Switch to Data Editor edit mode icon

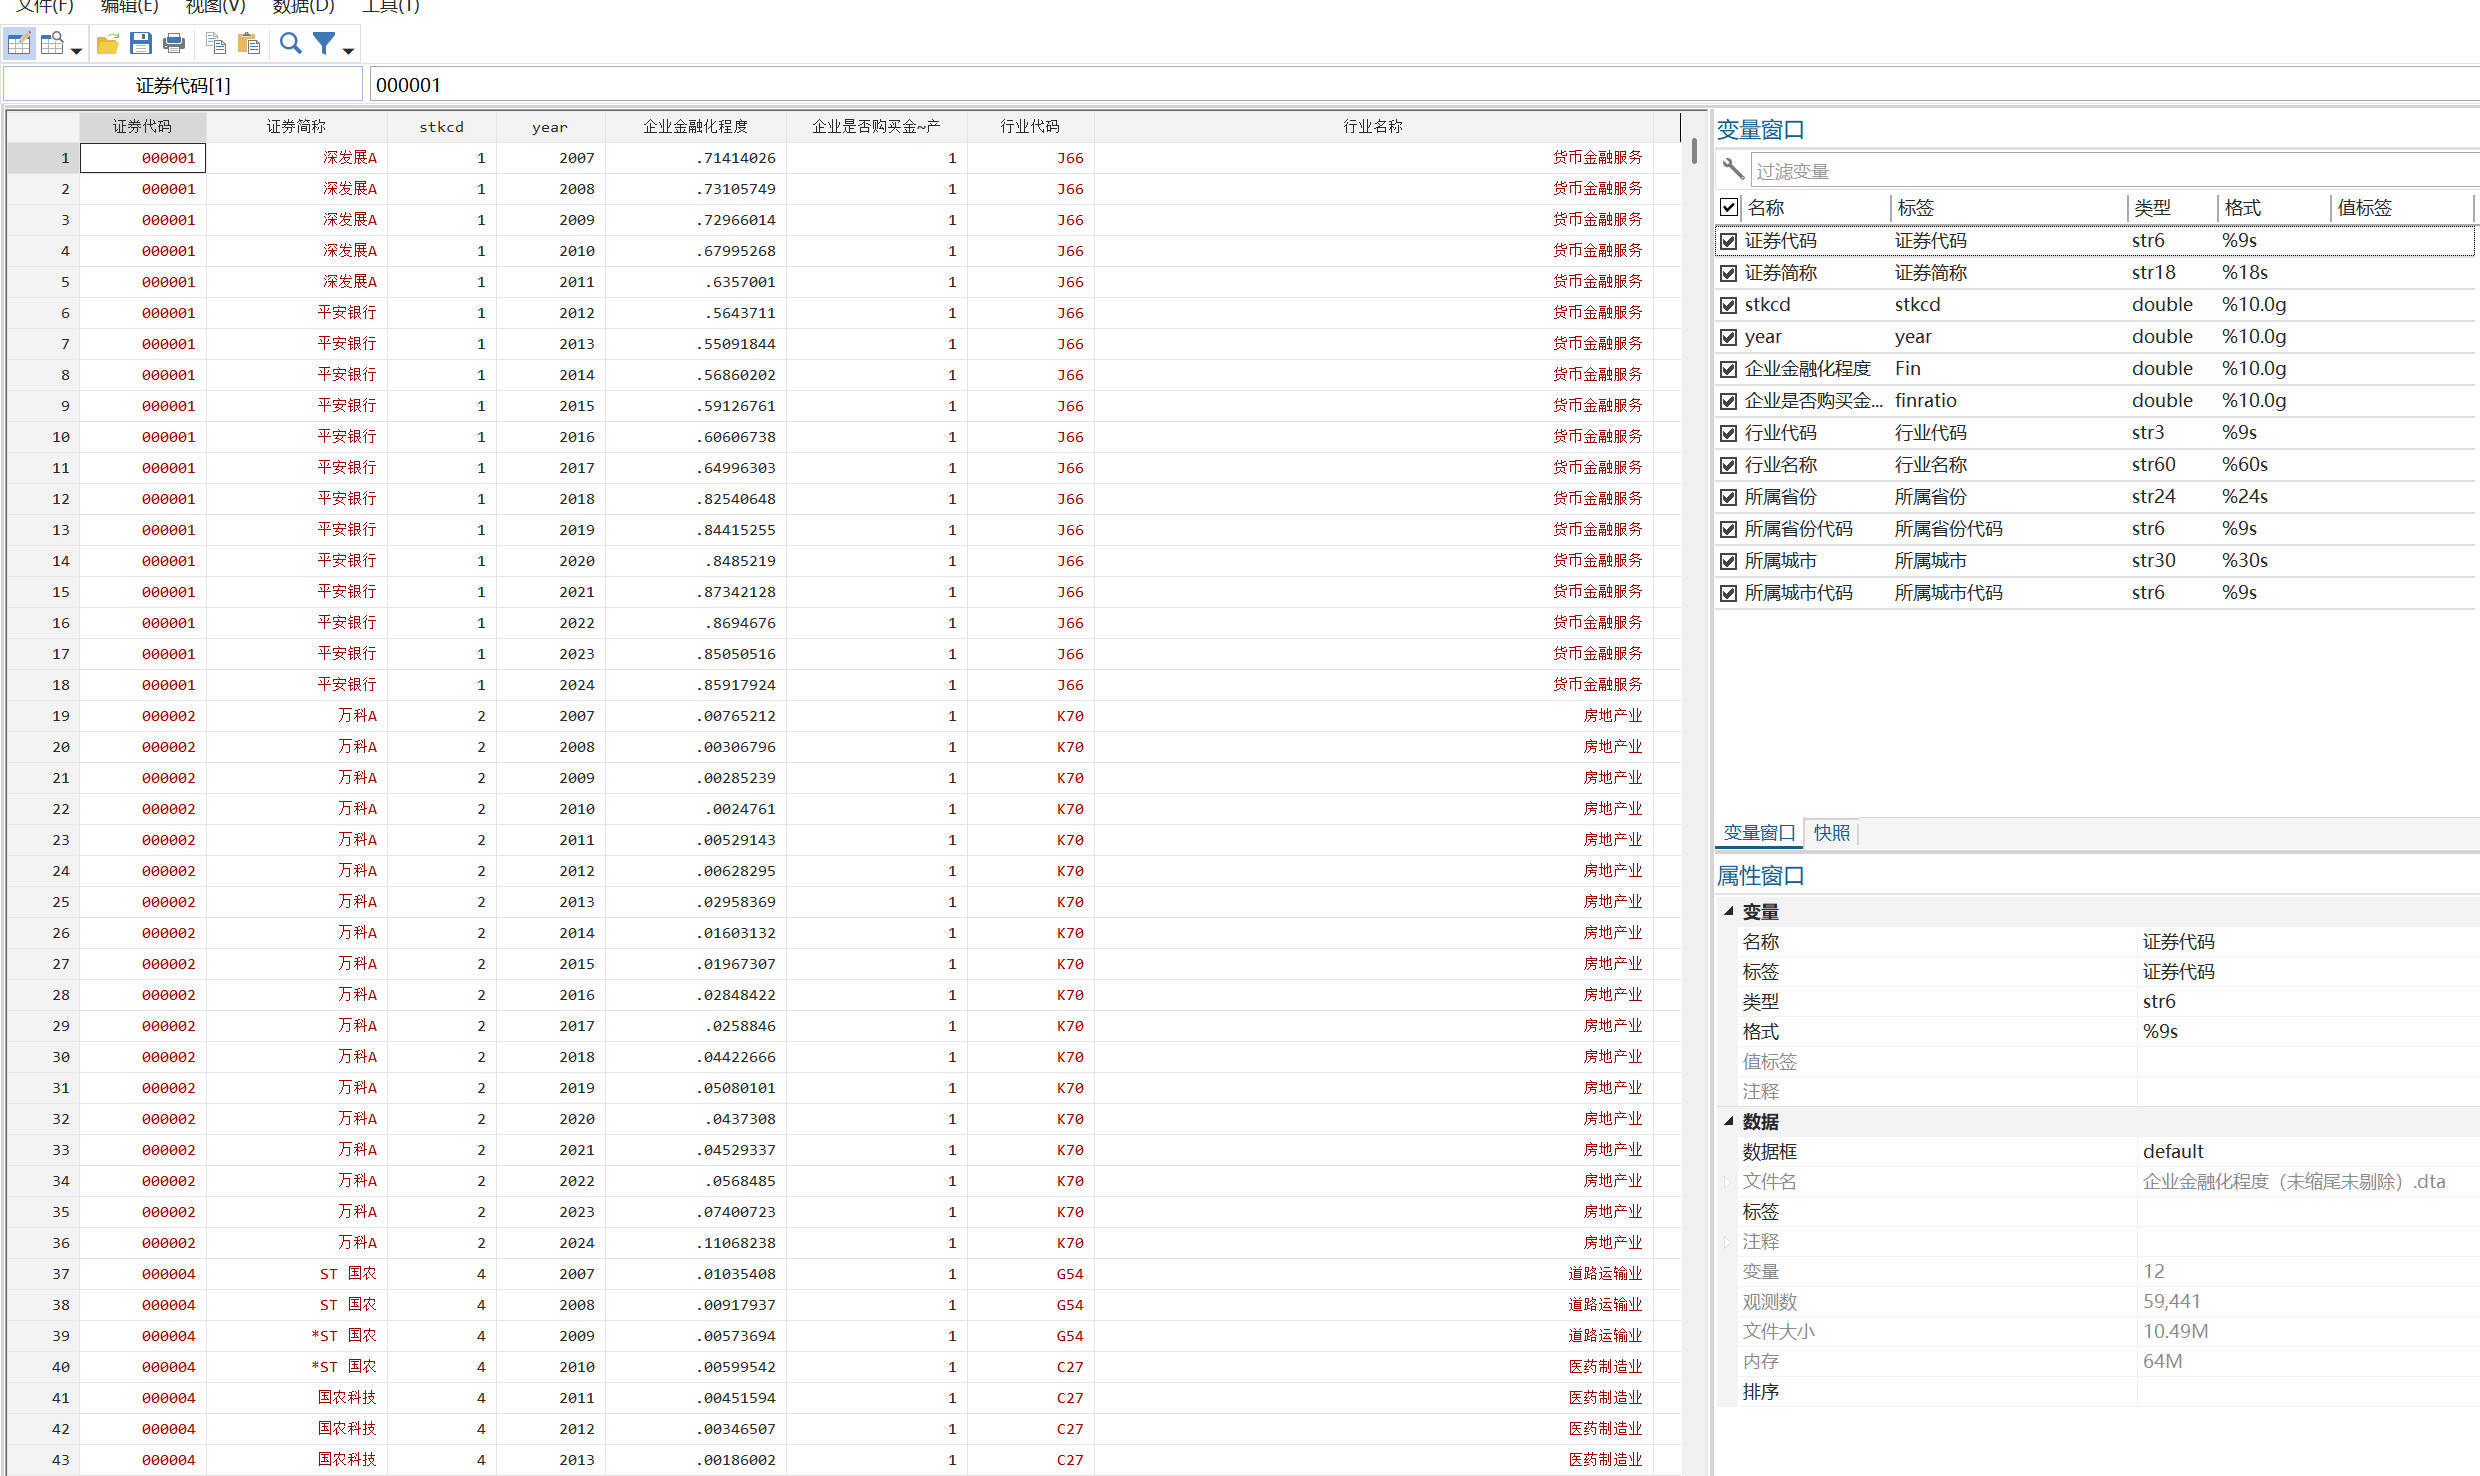(19, 43)
